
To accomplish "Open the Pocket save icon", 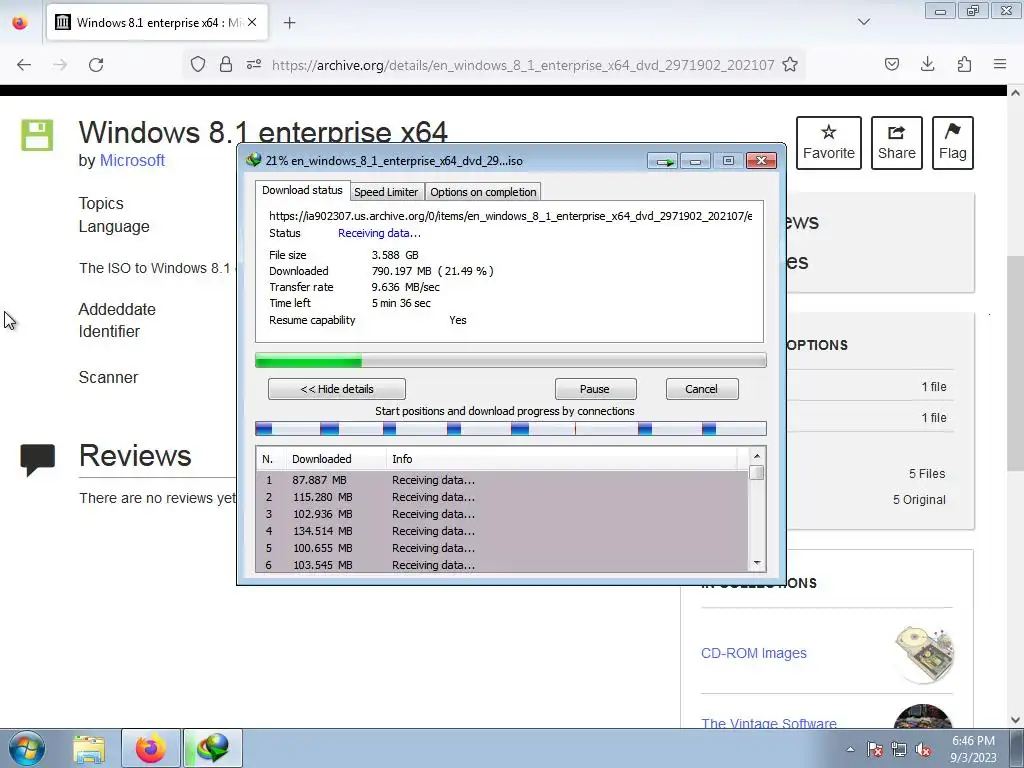I will point(891,64).
